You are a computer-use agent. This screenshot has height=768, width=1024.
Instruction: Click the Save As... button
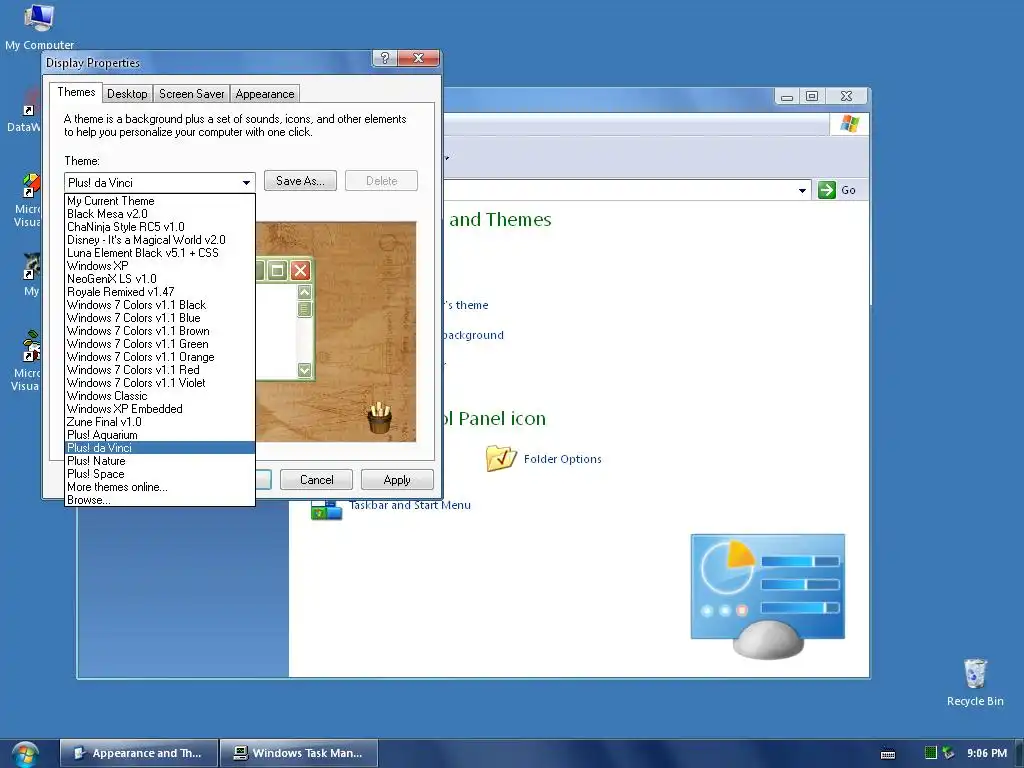click(300, 181)
